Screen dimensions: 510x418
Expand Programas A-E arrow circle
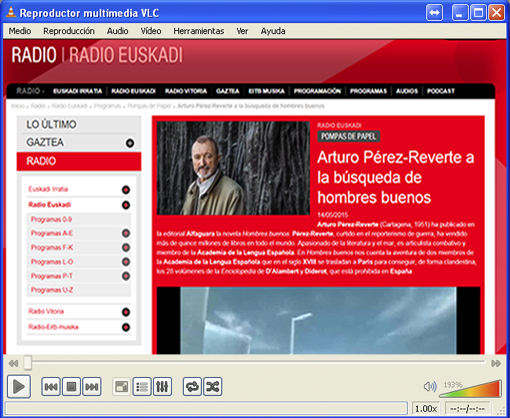(126, 233)
